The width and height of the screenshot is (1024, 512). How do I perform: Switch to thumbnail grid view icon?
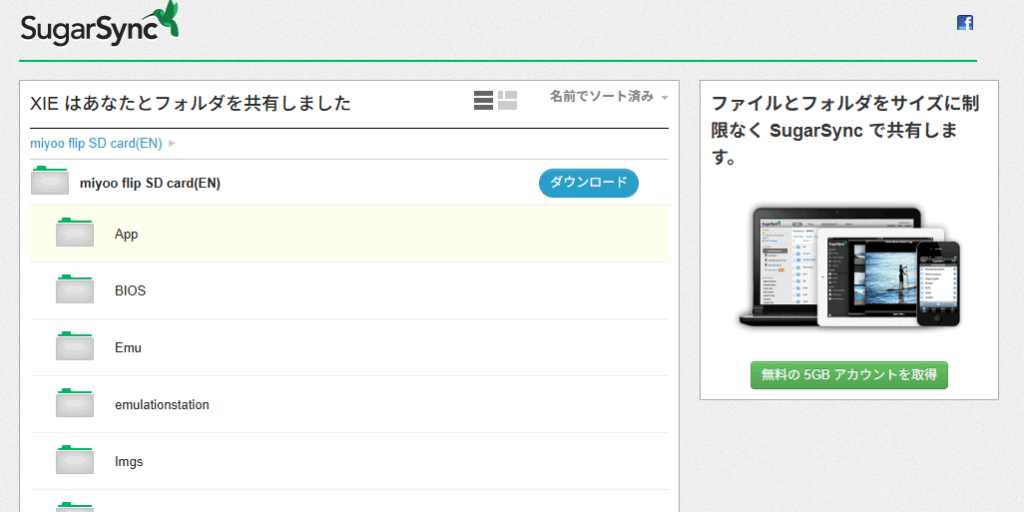[x=507, y=100]
